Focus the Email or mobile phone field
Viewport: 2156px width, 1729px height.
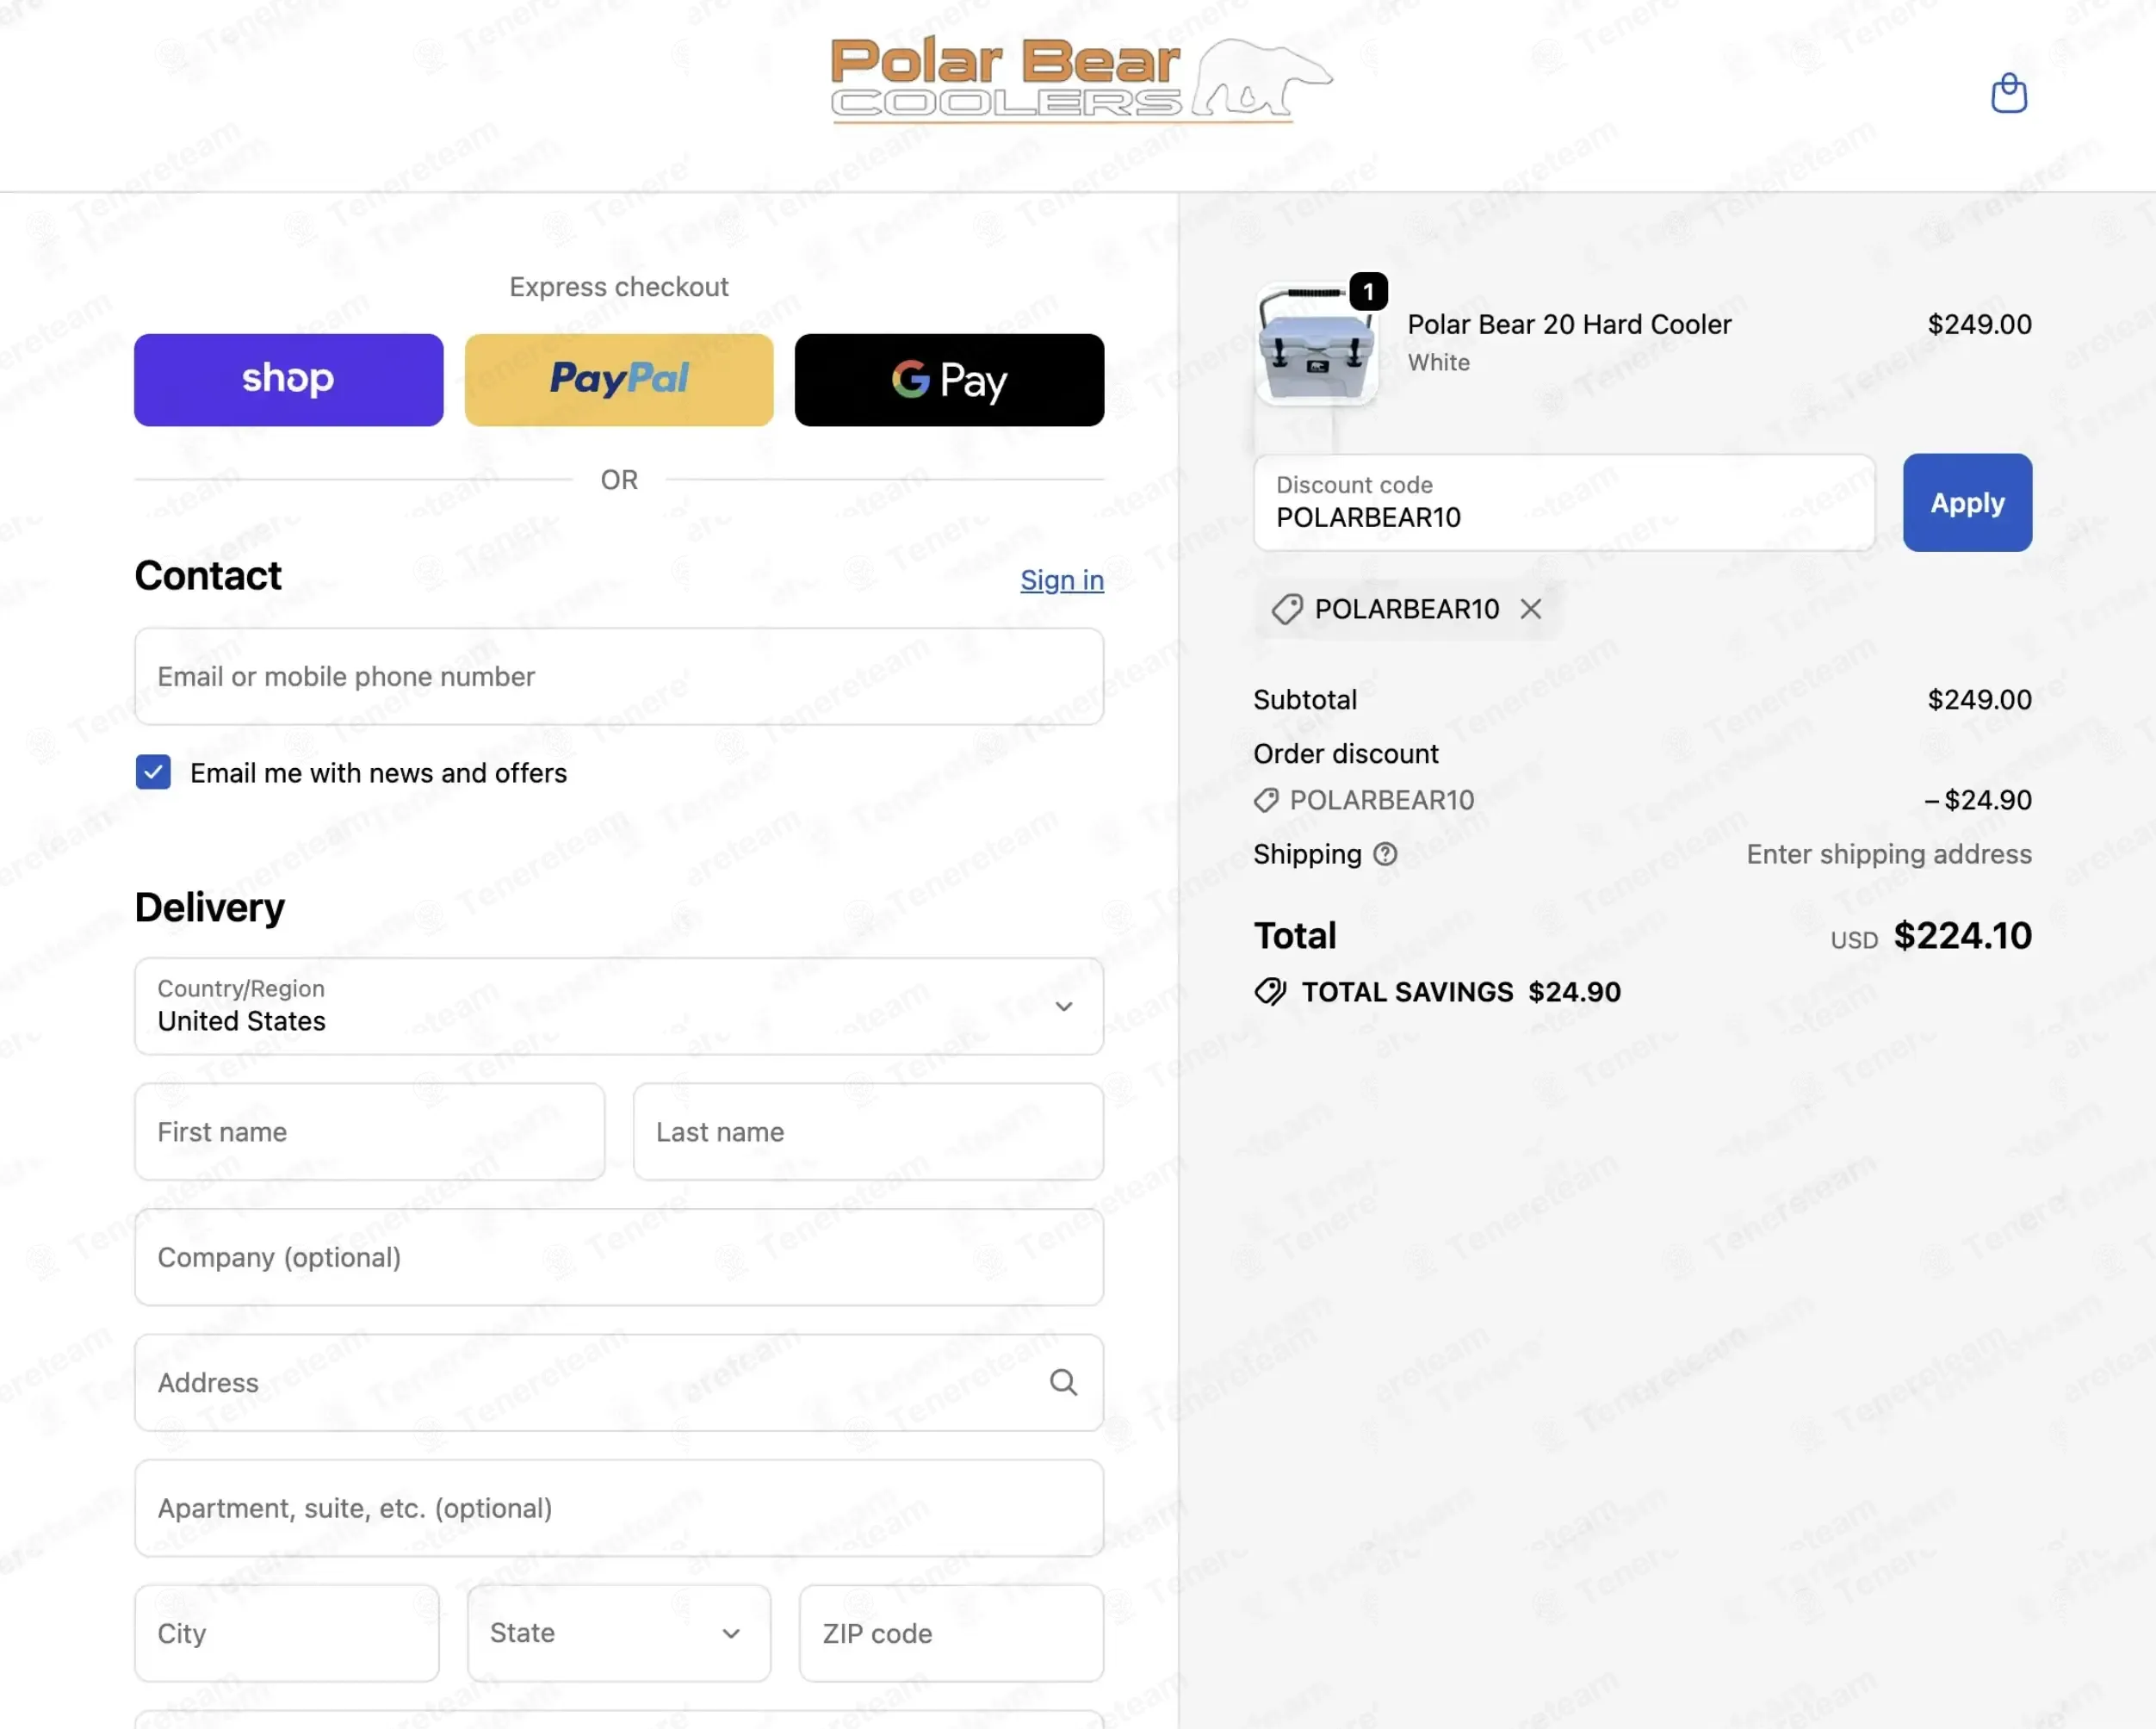coord(619,676)
